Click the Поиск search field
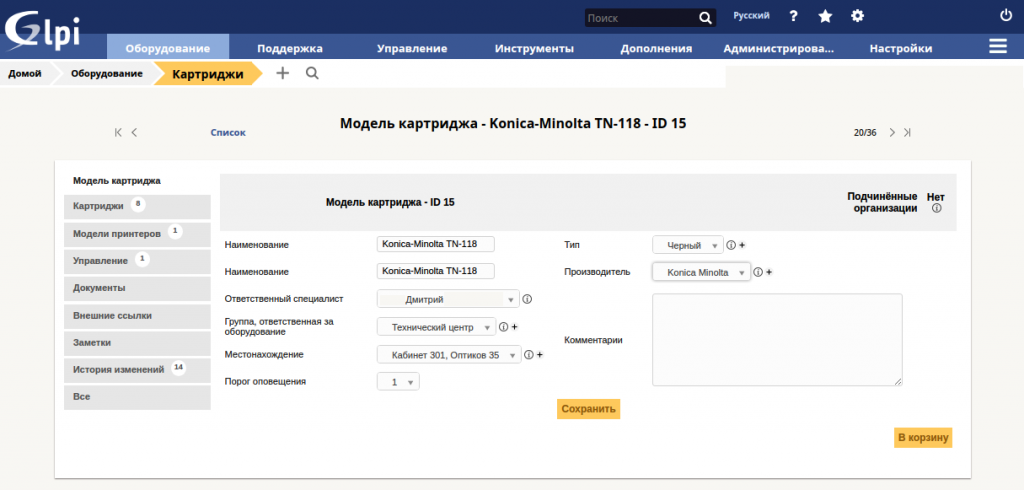The width and height of the screenshot is (1024, 490). [x=641, y=18]
